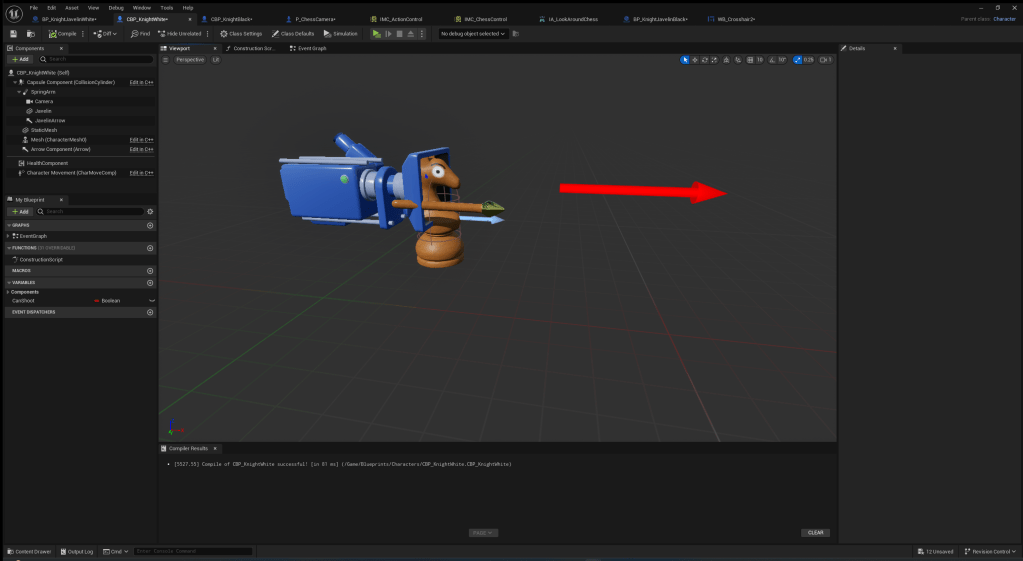Toggle rotation snapping in the viewport

(x=772, y=60)
